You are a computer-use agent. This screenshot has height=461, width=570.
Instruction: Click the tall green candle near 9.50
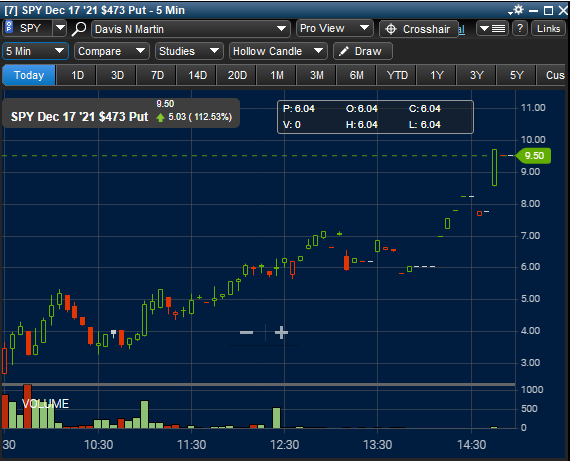coord(494,168)
